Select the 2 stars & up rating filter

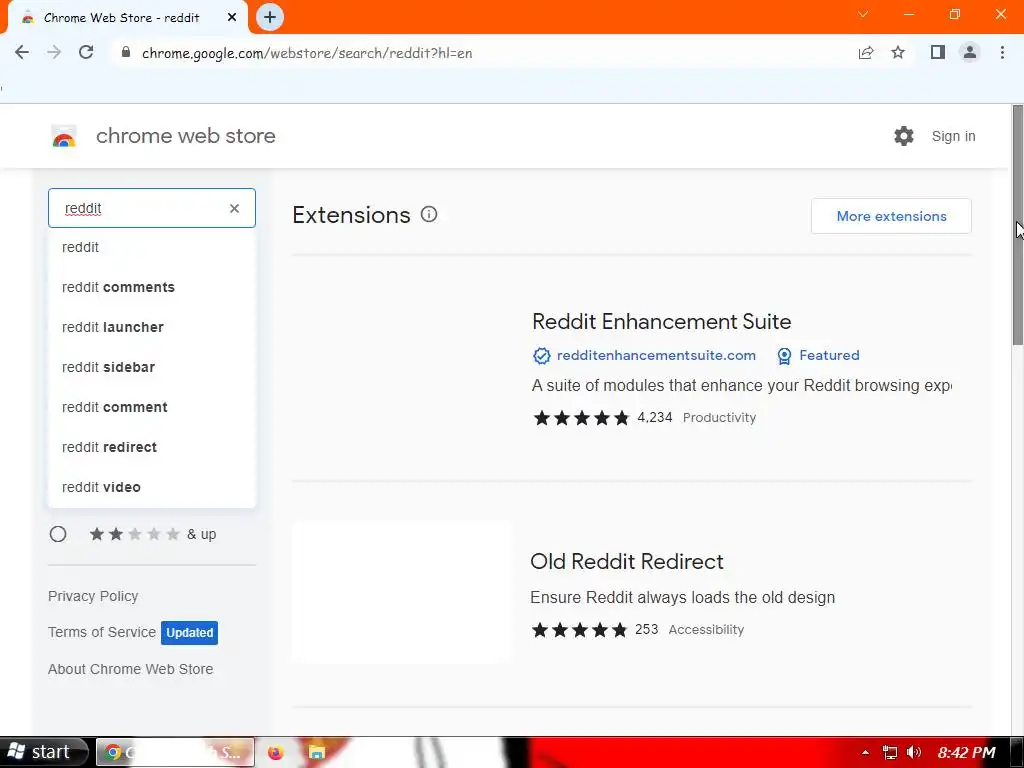(58, 534)
